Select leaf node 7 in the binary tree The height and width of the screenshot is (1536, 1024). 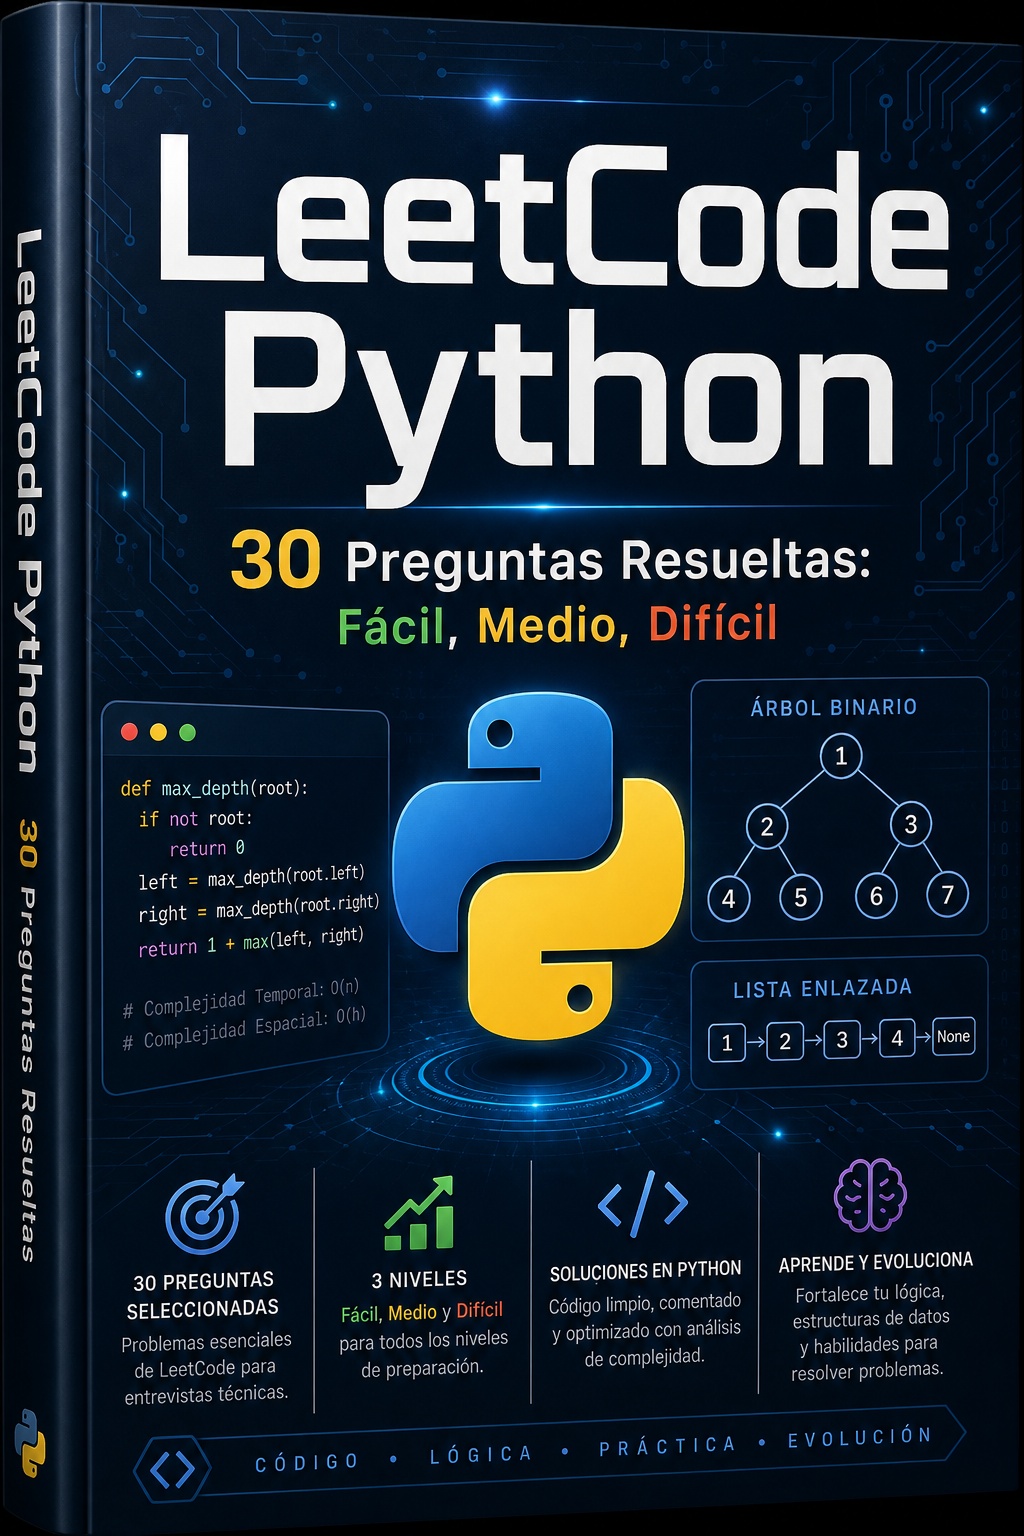pos(948,894)
